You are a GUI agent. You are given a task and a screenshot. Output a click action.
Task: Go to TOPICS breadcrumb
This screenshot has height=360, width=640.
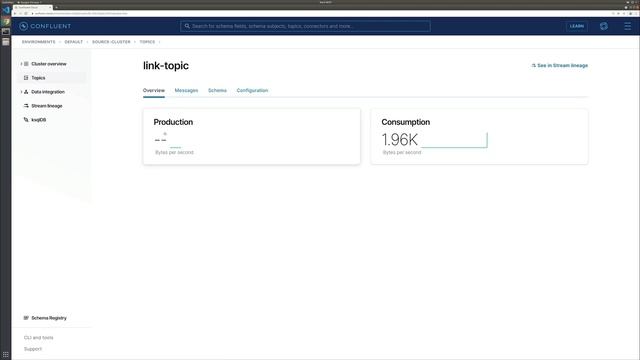[147, 42]
